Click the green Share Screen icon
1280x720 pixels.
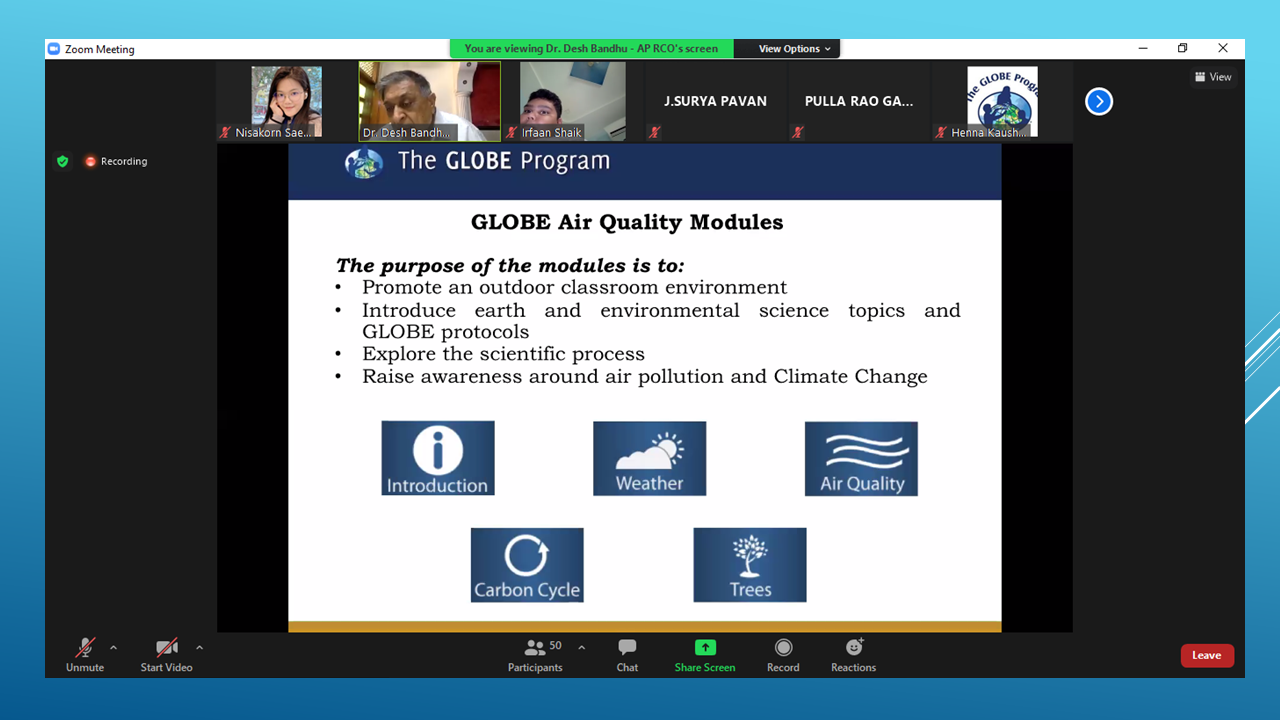point(705,648)
